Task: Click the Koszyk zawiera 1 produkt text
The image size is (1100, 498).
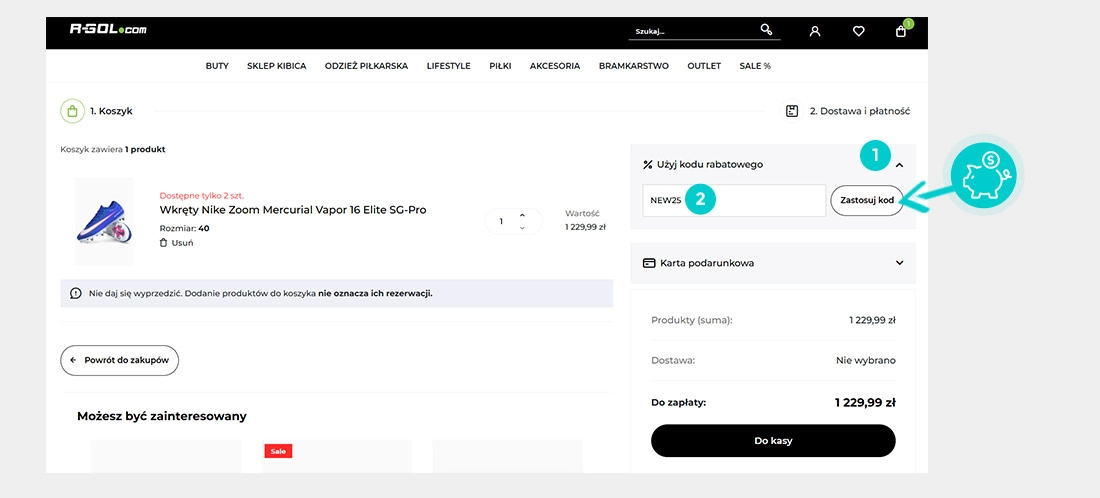Action: (113, 149)
